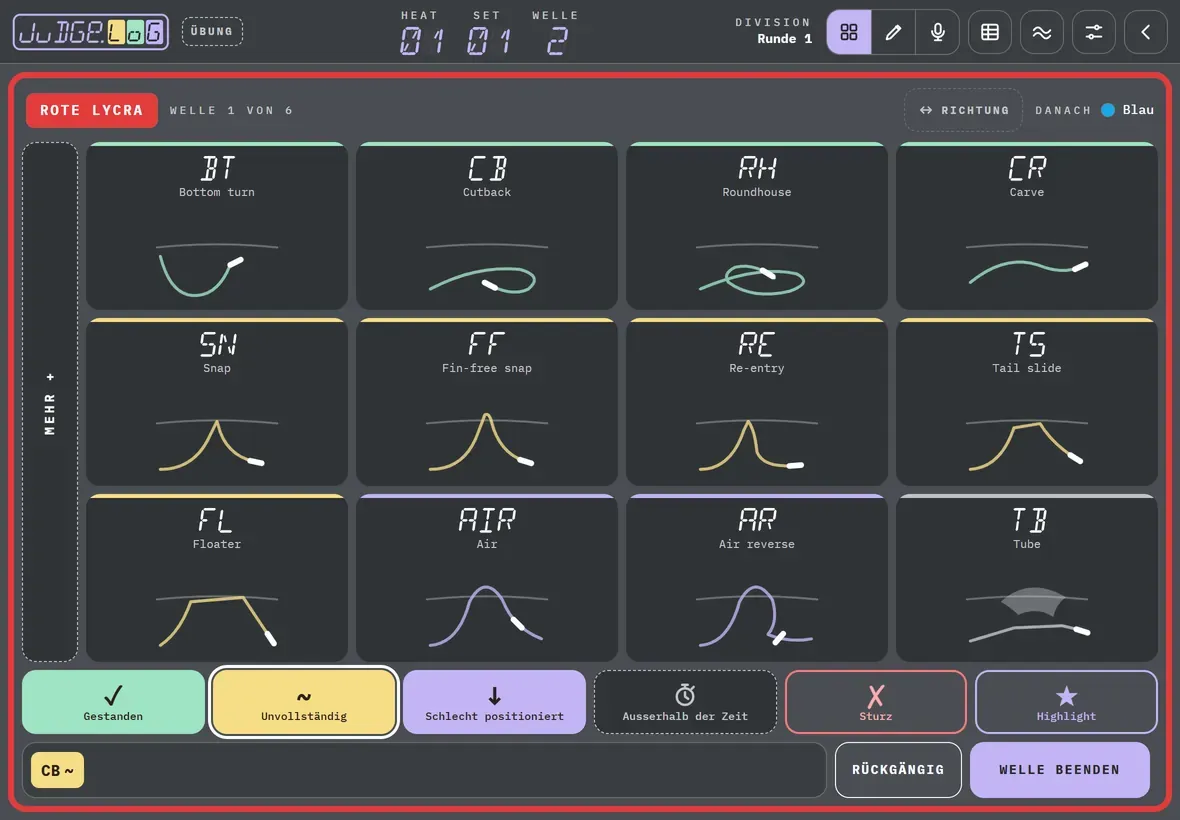Mark the maneuver as Sturz
This screenshot has width=1180, height=820.
coord(875,702)
